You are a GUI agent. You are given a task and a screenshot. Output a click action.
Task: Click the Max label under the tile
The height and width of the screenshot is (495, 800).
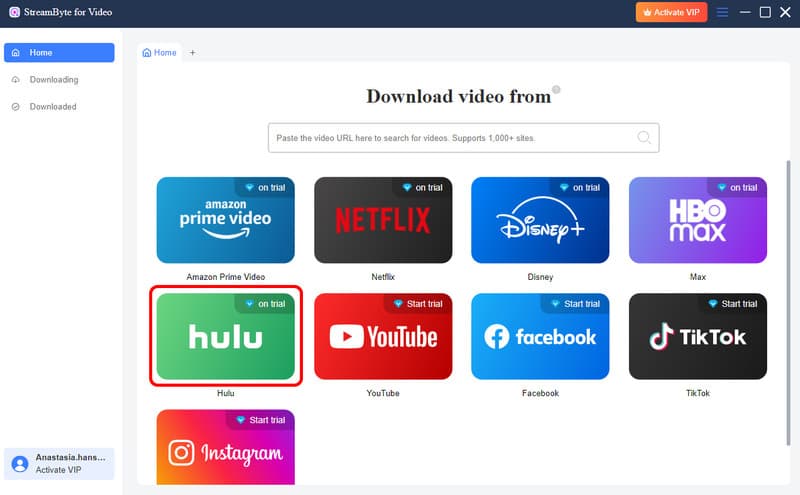coord(697,277)
